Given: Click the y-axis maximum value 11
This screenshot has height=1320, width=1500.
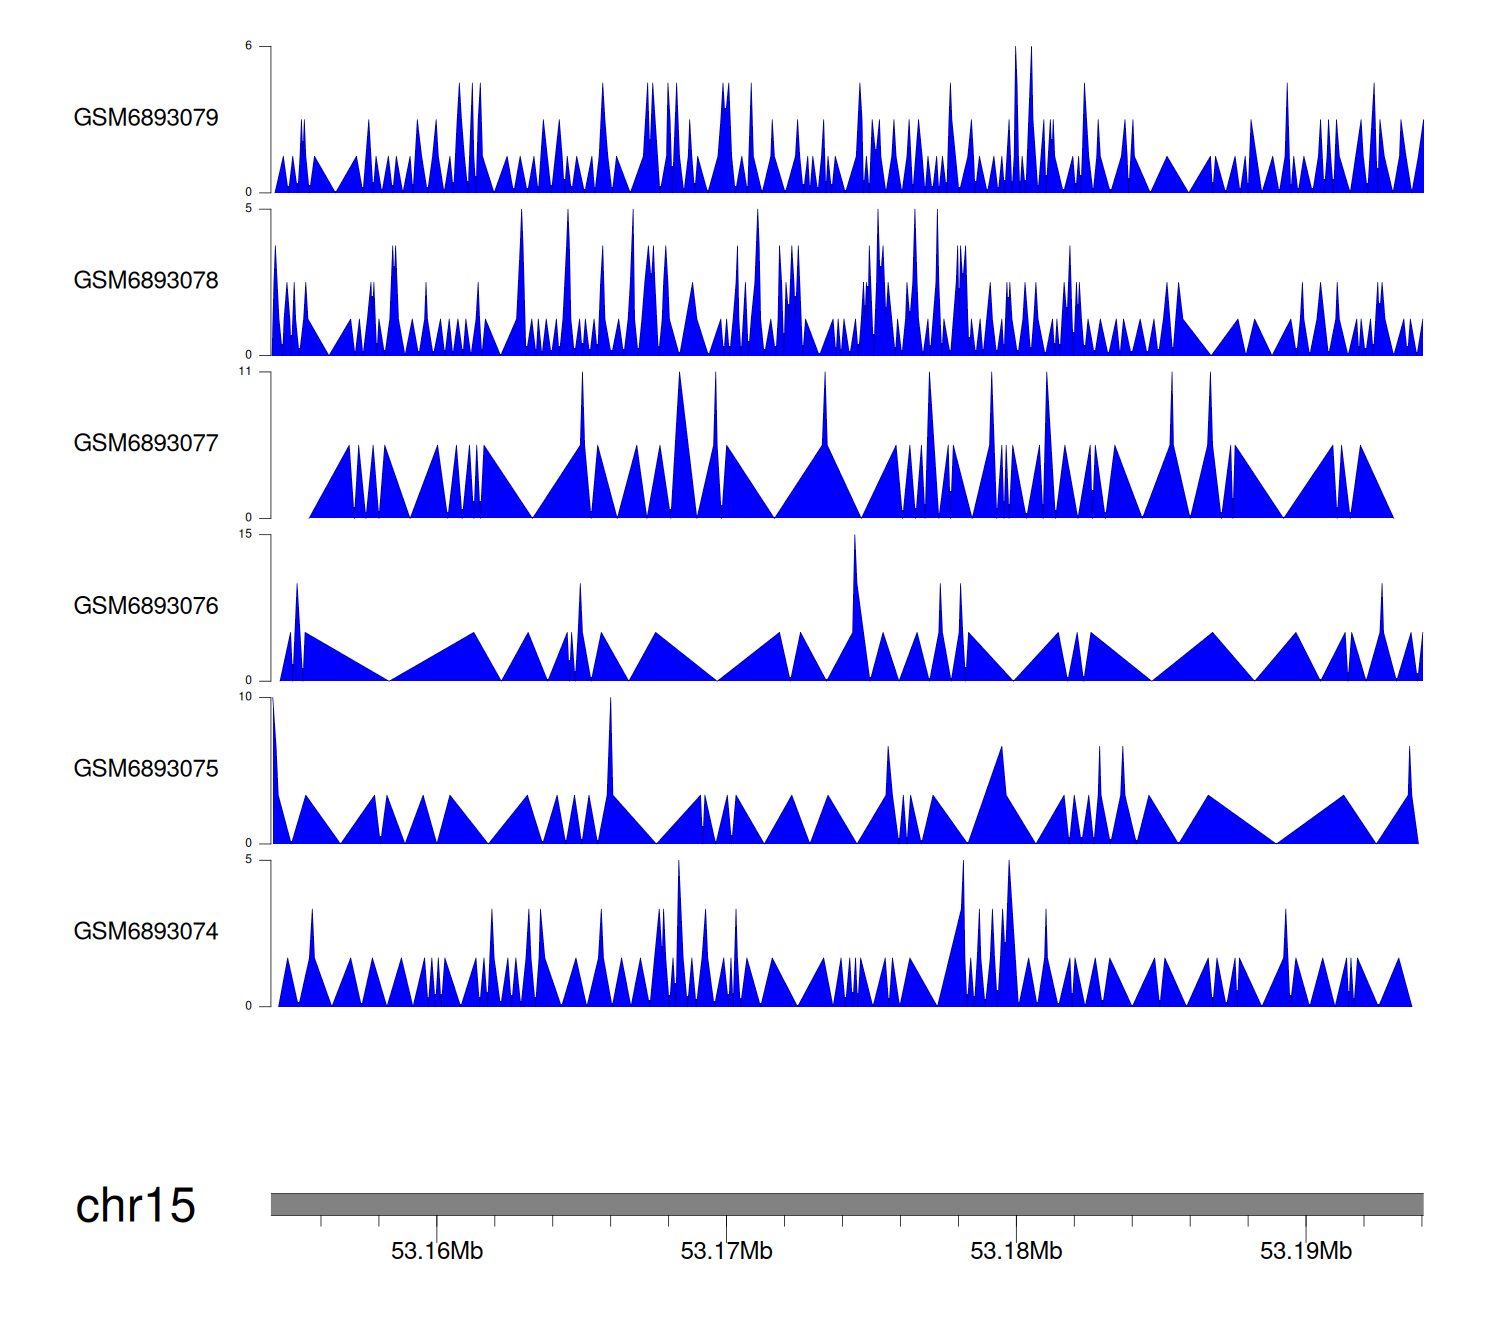Looking at the screenshot, I should [246, 371].
